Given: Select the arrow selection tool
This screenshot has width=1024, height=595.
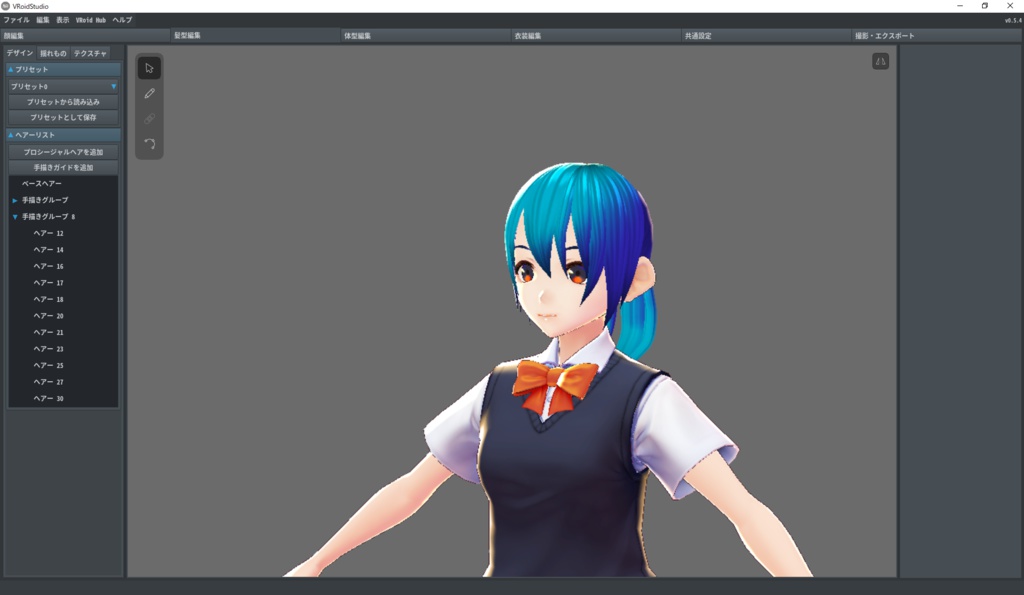Looking at the screenshot, I should tap(150, 68).
